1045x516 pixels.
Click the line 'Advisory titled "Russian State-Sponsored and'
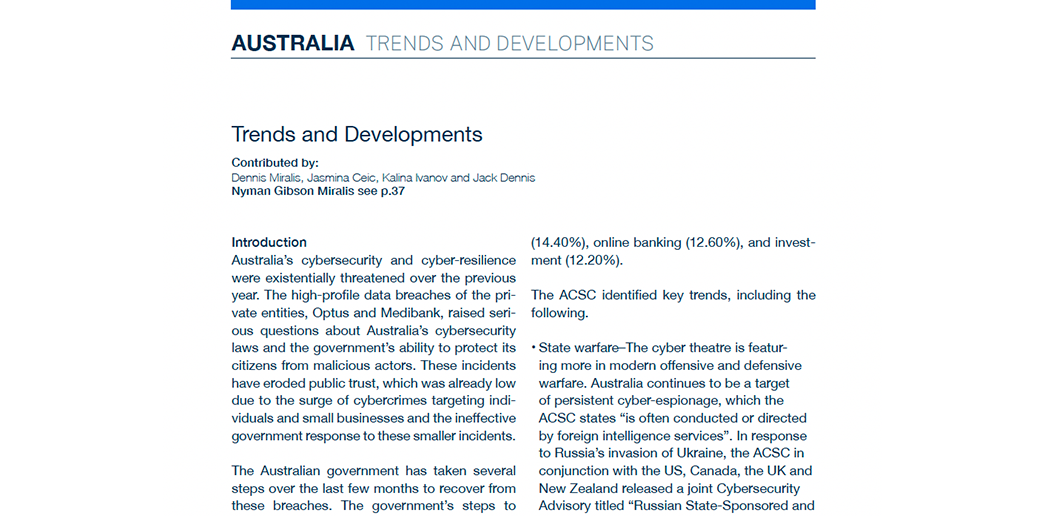pyautogui.click(x=676, y=505)
